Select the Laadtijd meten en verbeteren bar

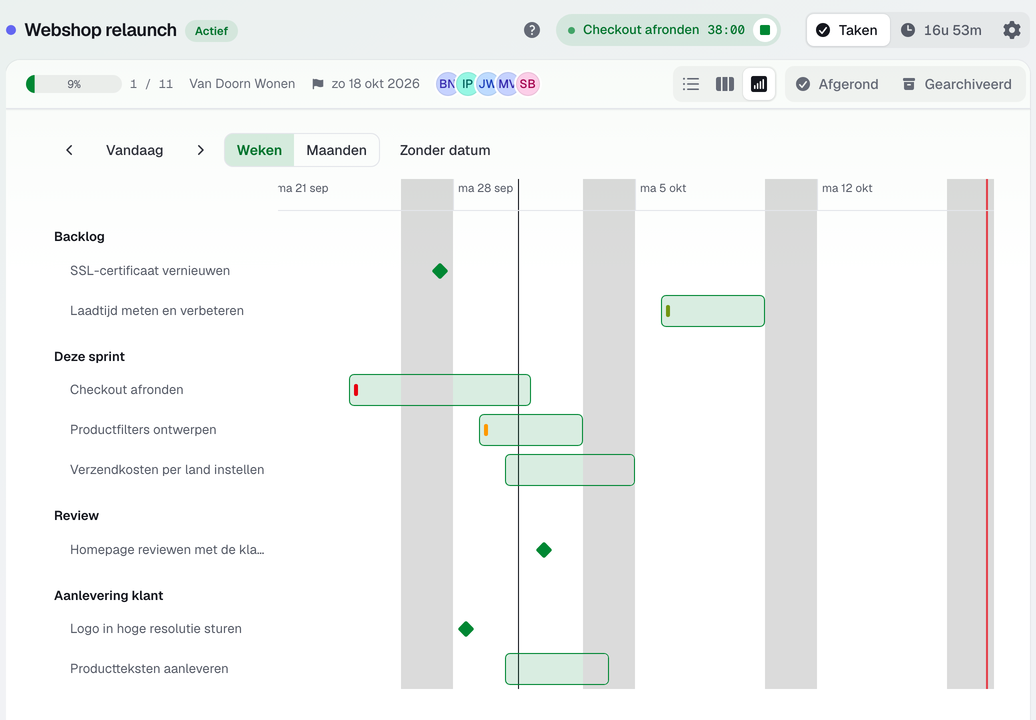(x=713, y=310)
